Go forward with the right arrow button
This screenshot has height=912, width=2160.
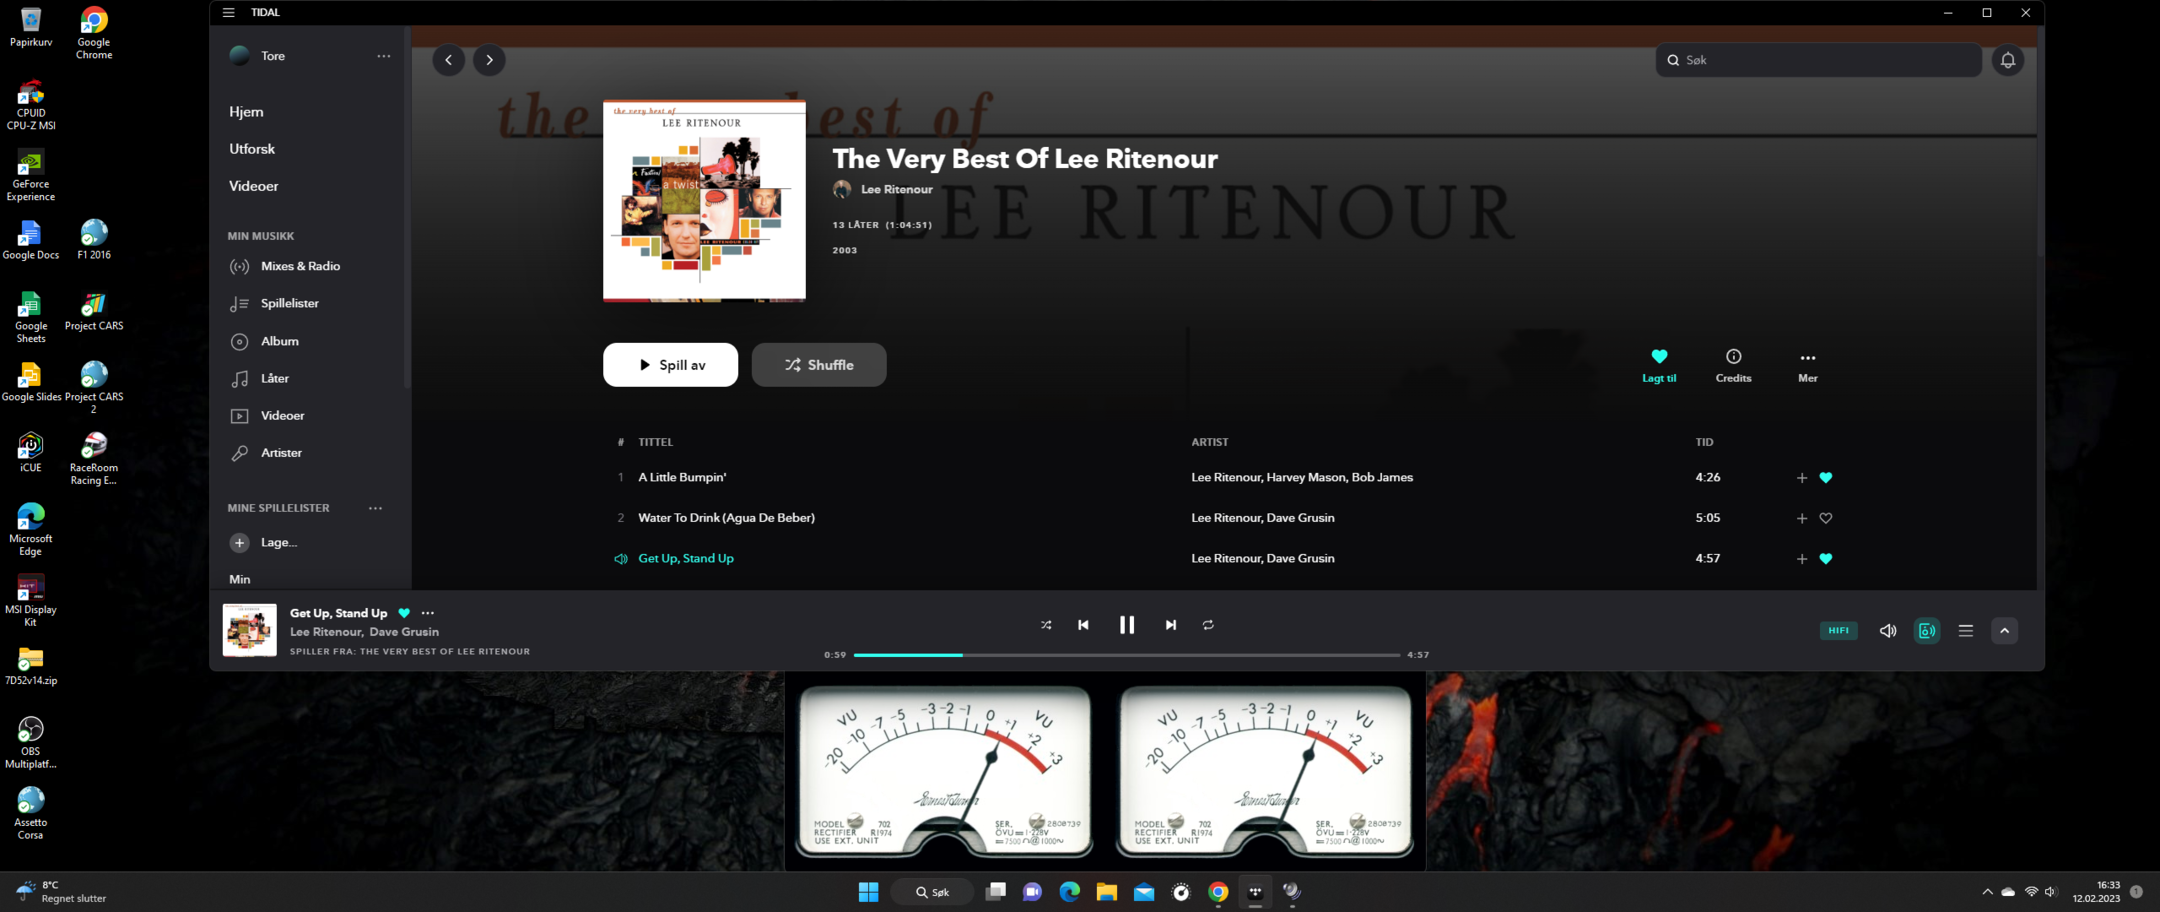[489, 60]
